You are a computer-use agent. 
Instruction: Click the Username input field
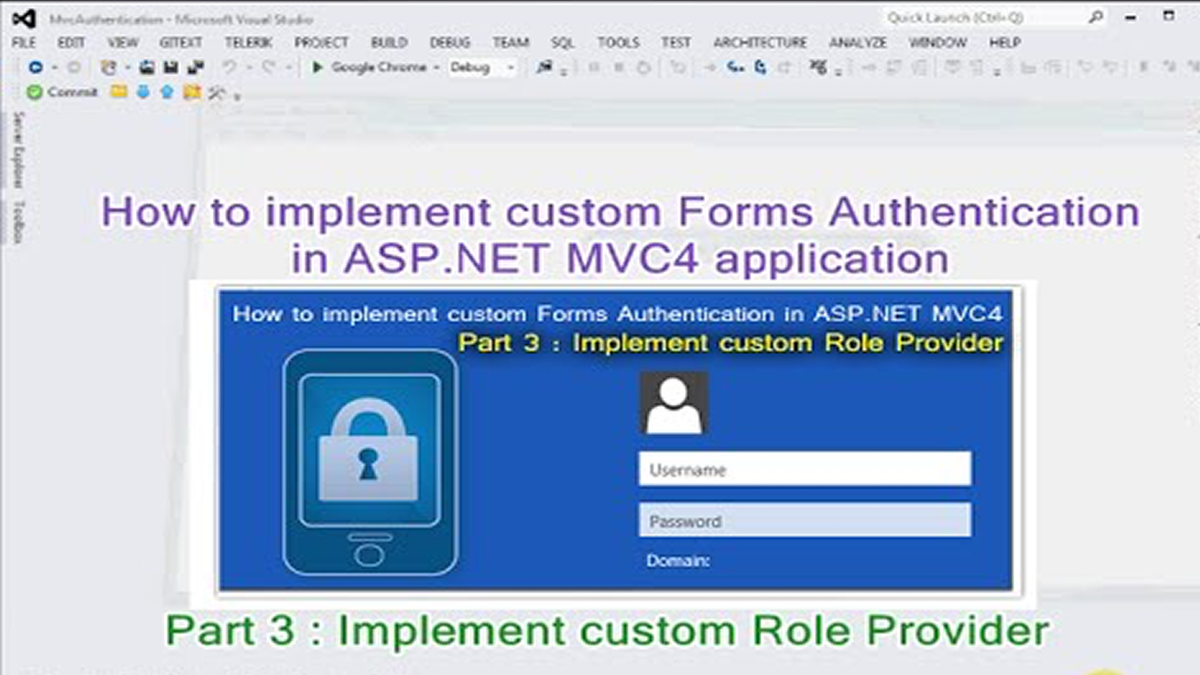[x=805, y=469]
